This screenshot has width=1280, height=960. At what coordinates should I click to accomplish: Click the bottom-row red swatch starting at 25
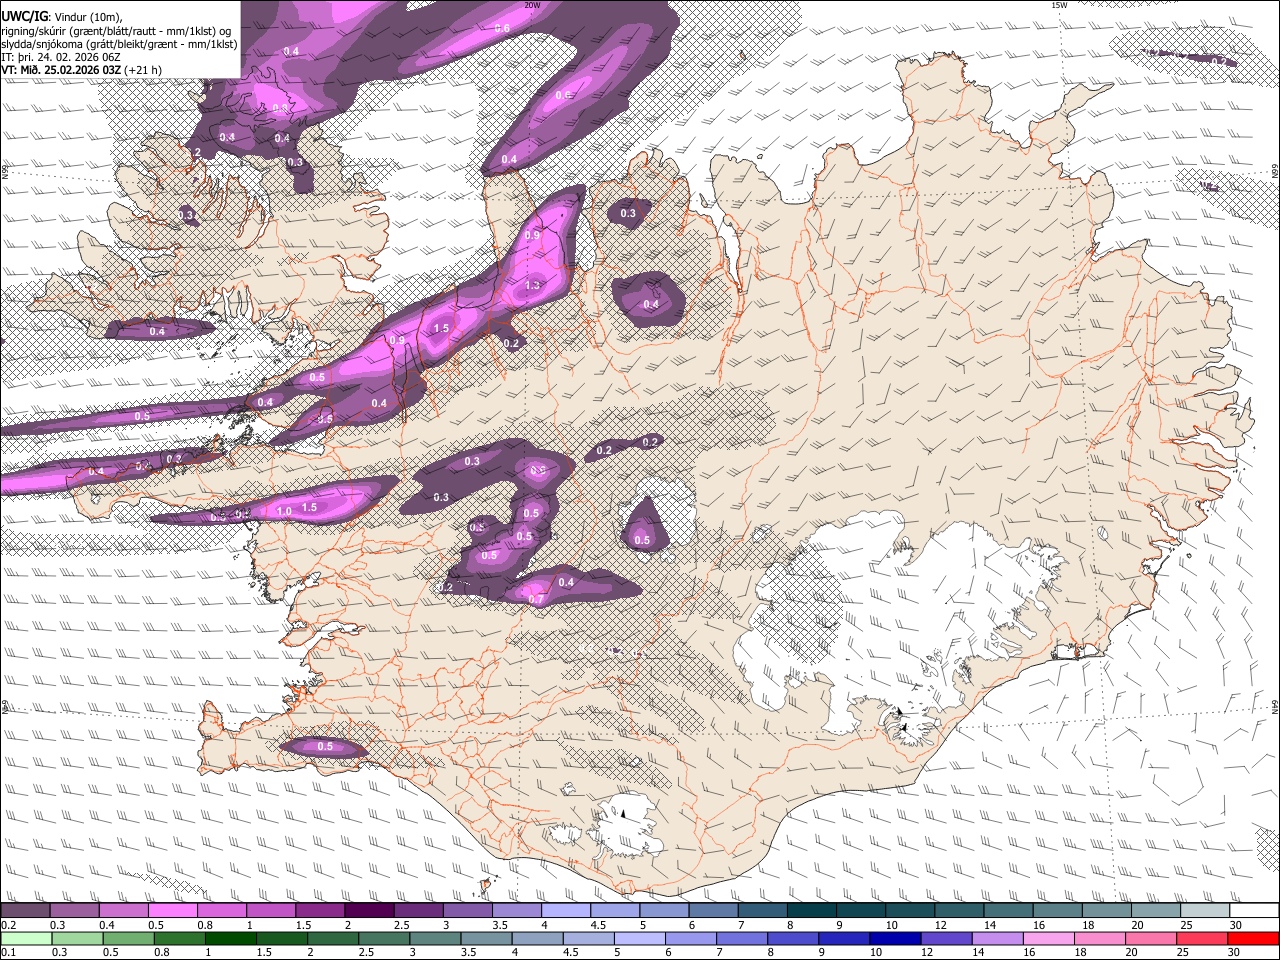click(1204, 938)
